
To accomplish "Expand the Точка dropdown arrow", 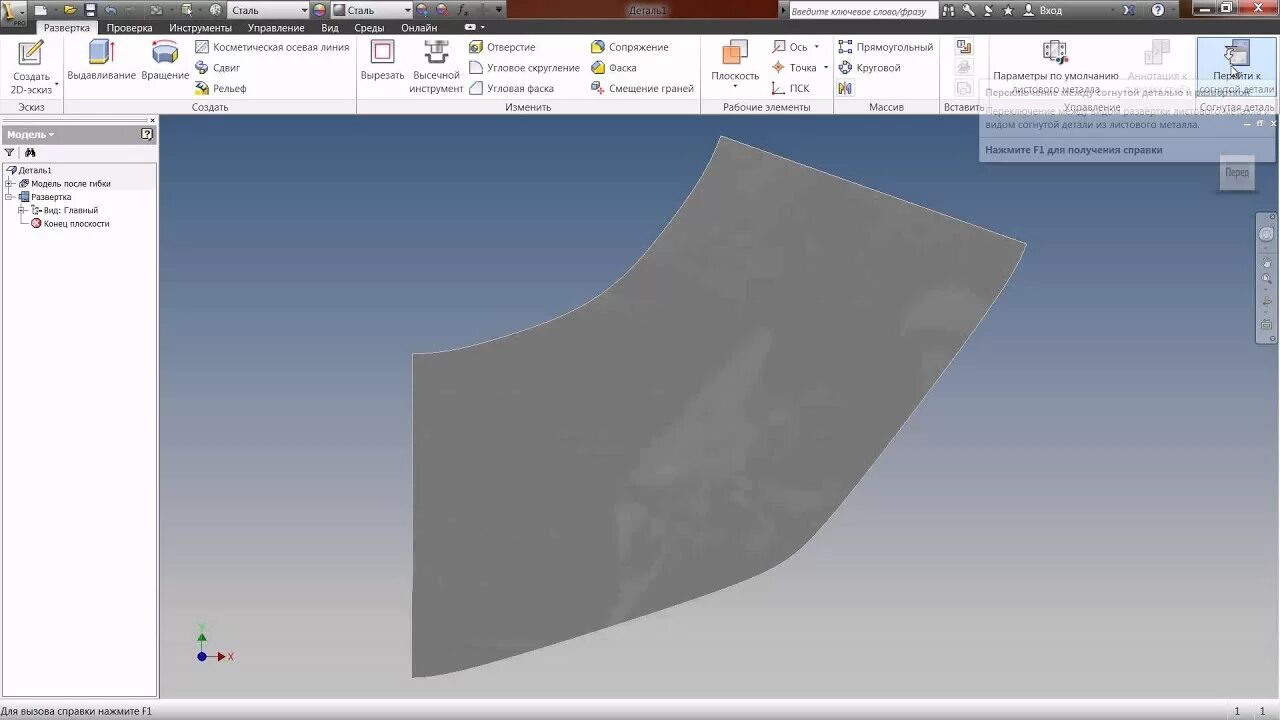I will 825,68.
